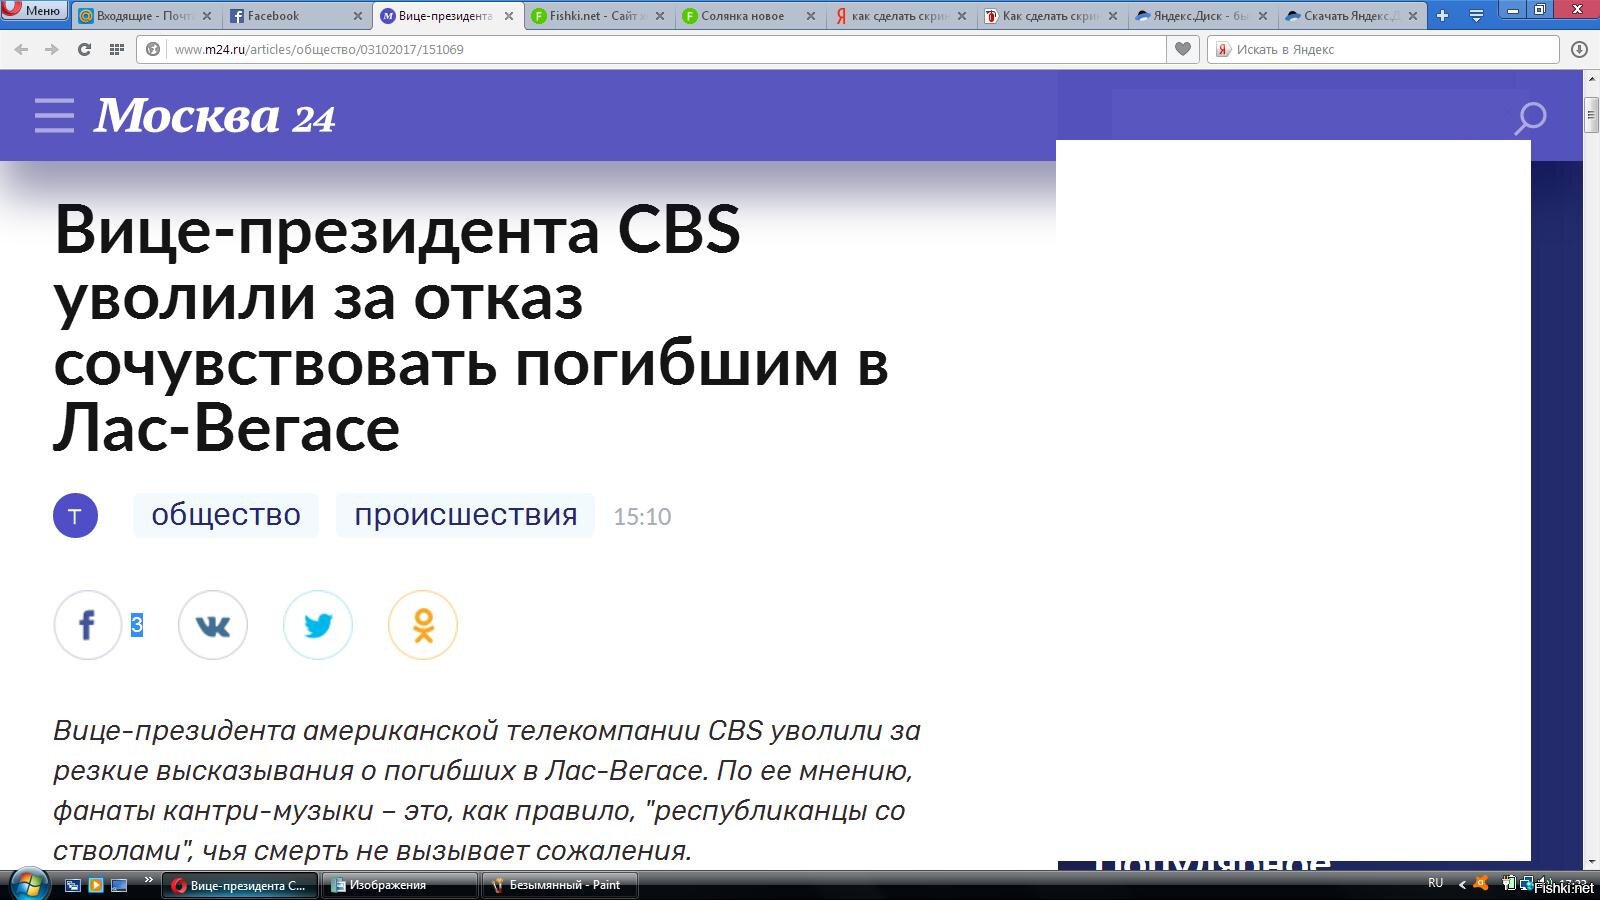The image size is (1600, 900).
Task: Show hidden tray icons arrow
Action: click(x=1462, y=885)
